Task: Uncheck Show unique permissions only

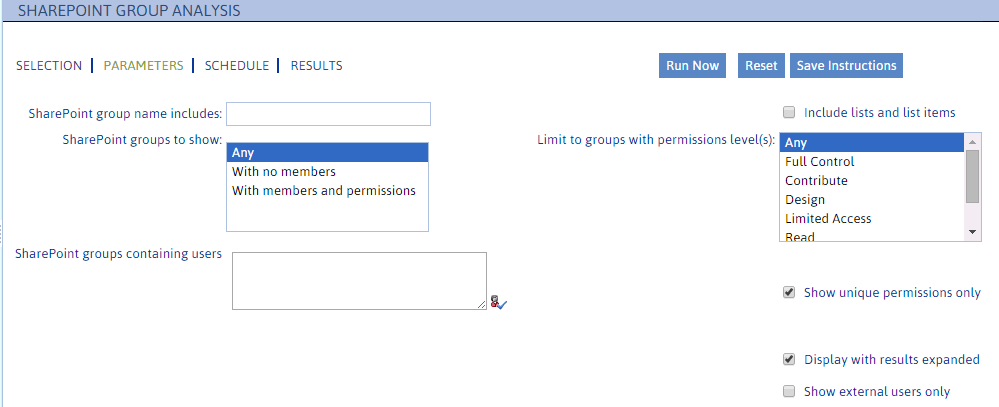Action: (789, 293)
